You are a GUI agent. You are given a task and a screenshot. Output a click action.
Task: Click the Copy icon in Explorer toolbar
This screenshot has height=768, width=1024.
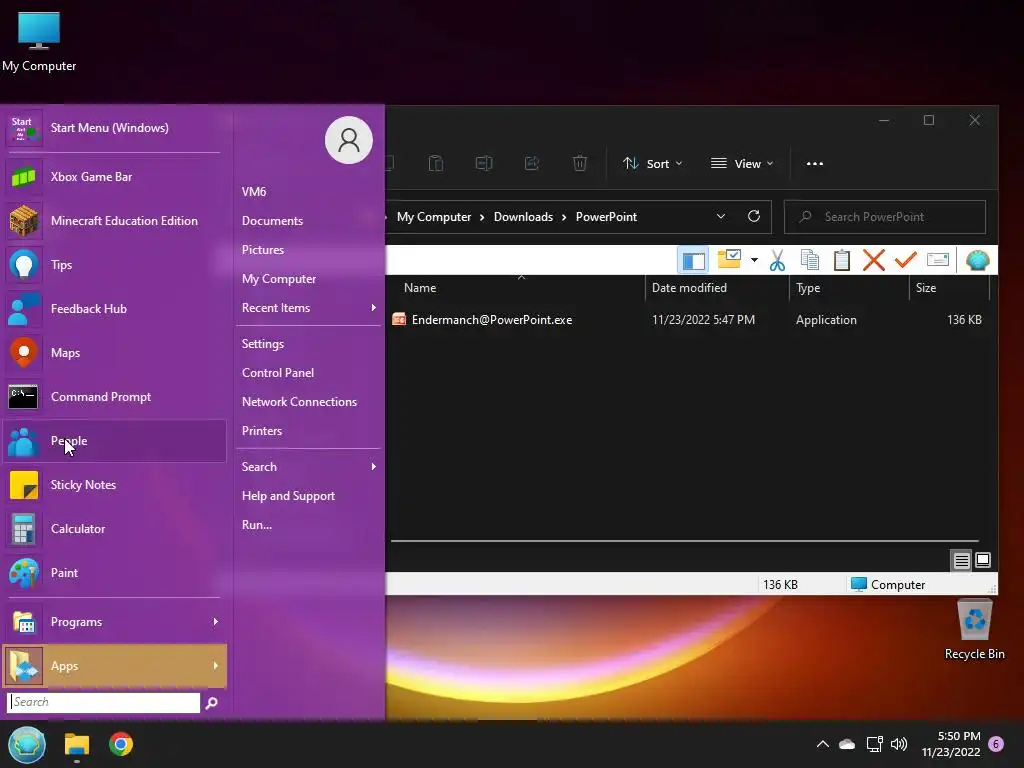(810, 260)
